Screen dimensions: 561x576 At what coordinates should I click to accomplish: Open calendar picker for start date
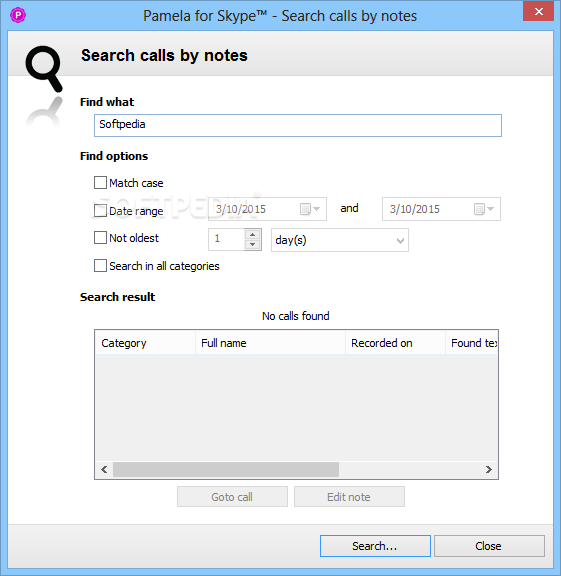[310, 209]
